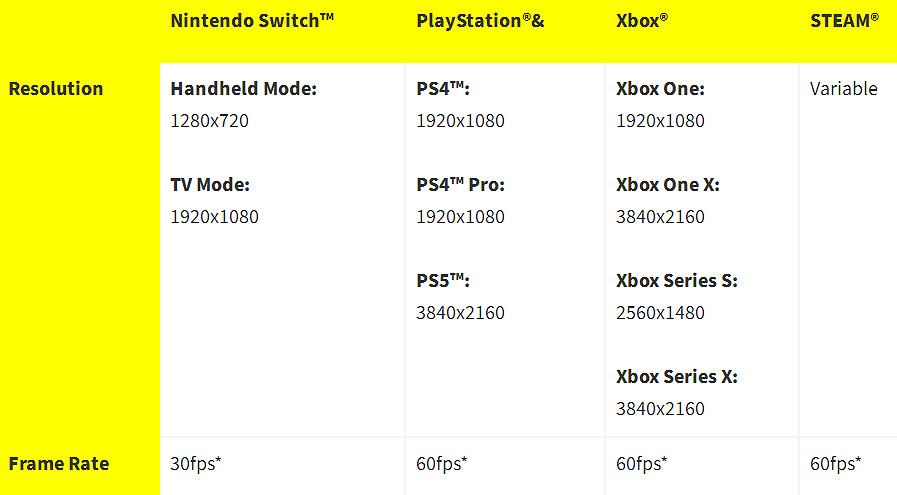Image resolution: width=897 pixels, height=495 pixels.
Task: Click the Handheld Mode label
Action: (x=244, y=89)
